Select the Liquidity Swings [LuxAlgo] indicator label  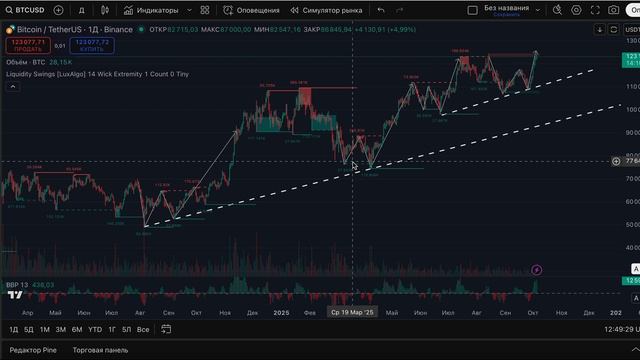pyautogui.click(x=98, y=74)
